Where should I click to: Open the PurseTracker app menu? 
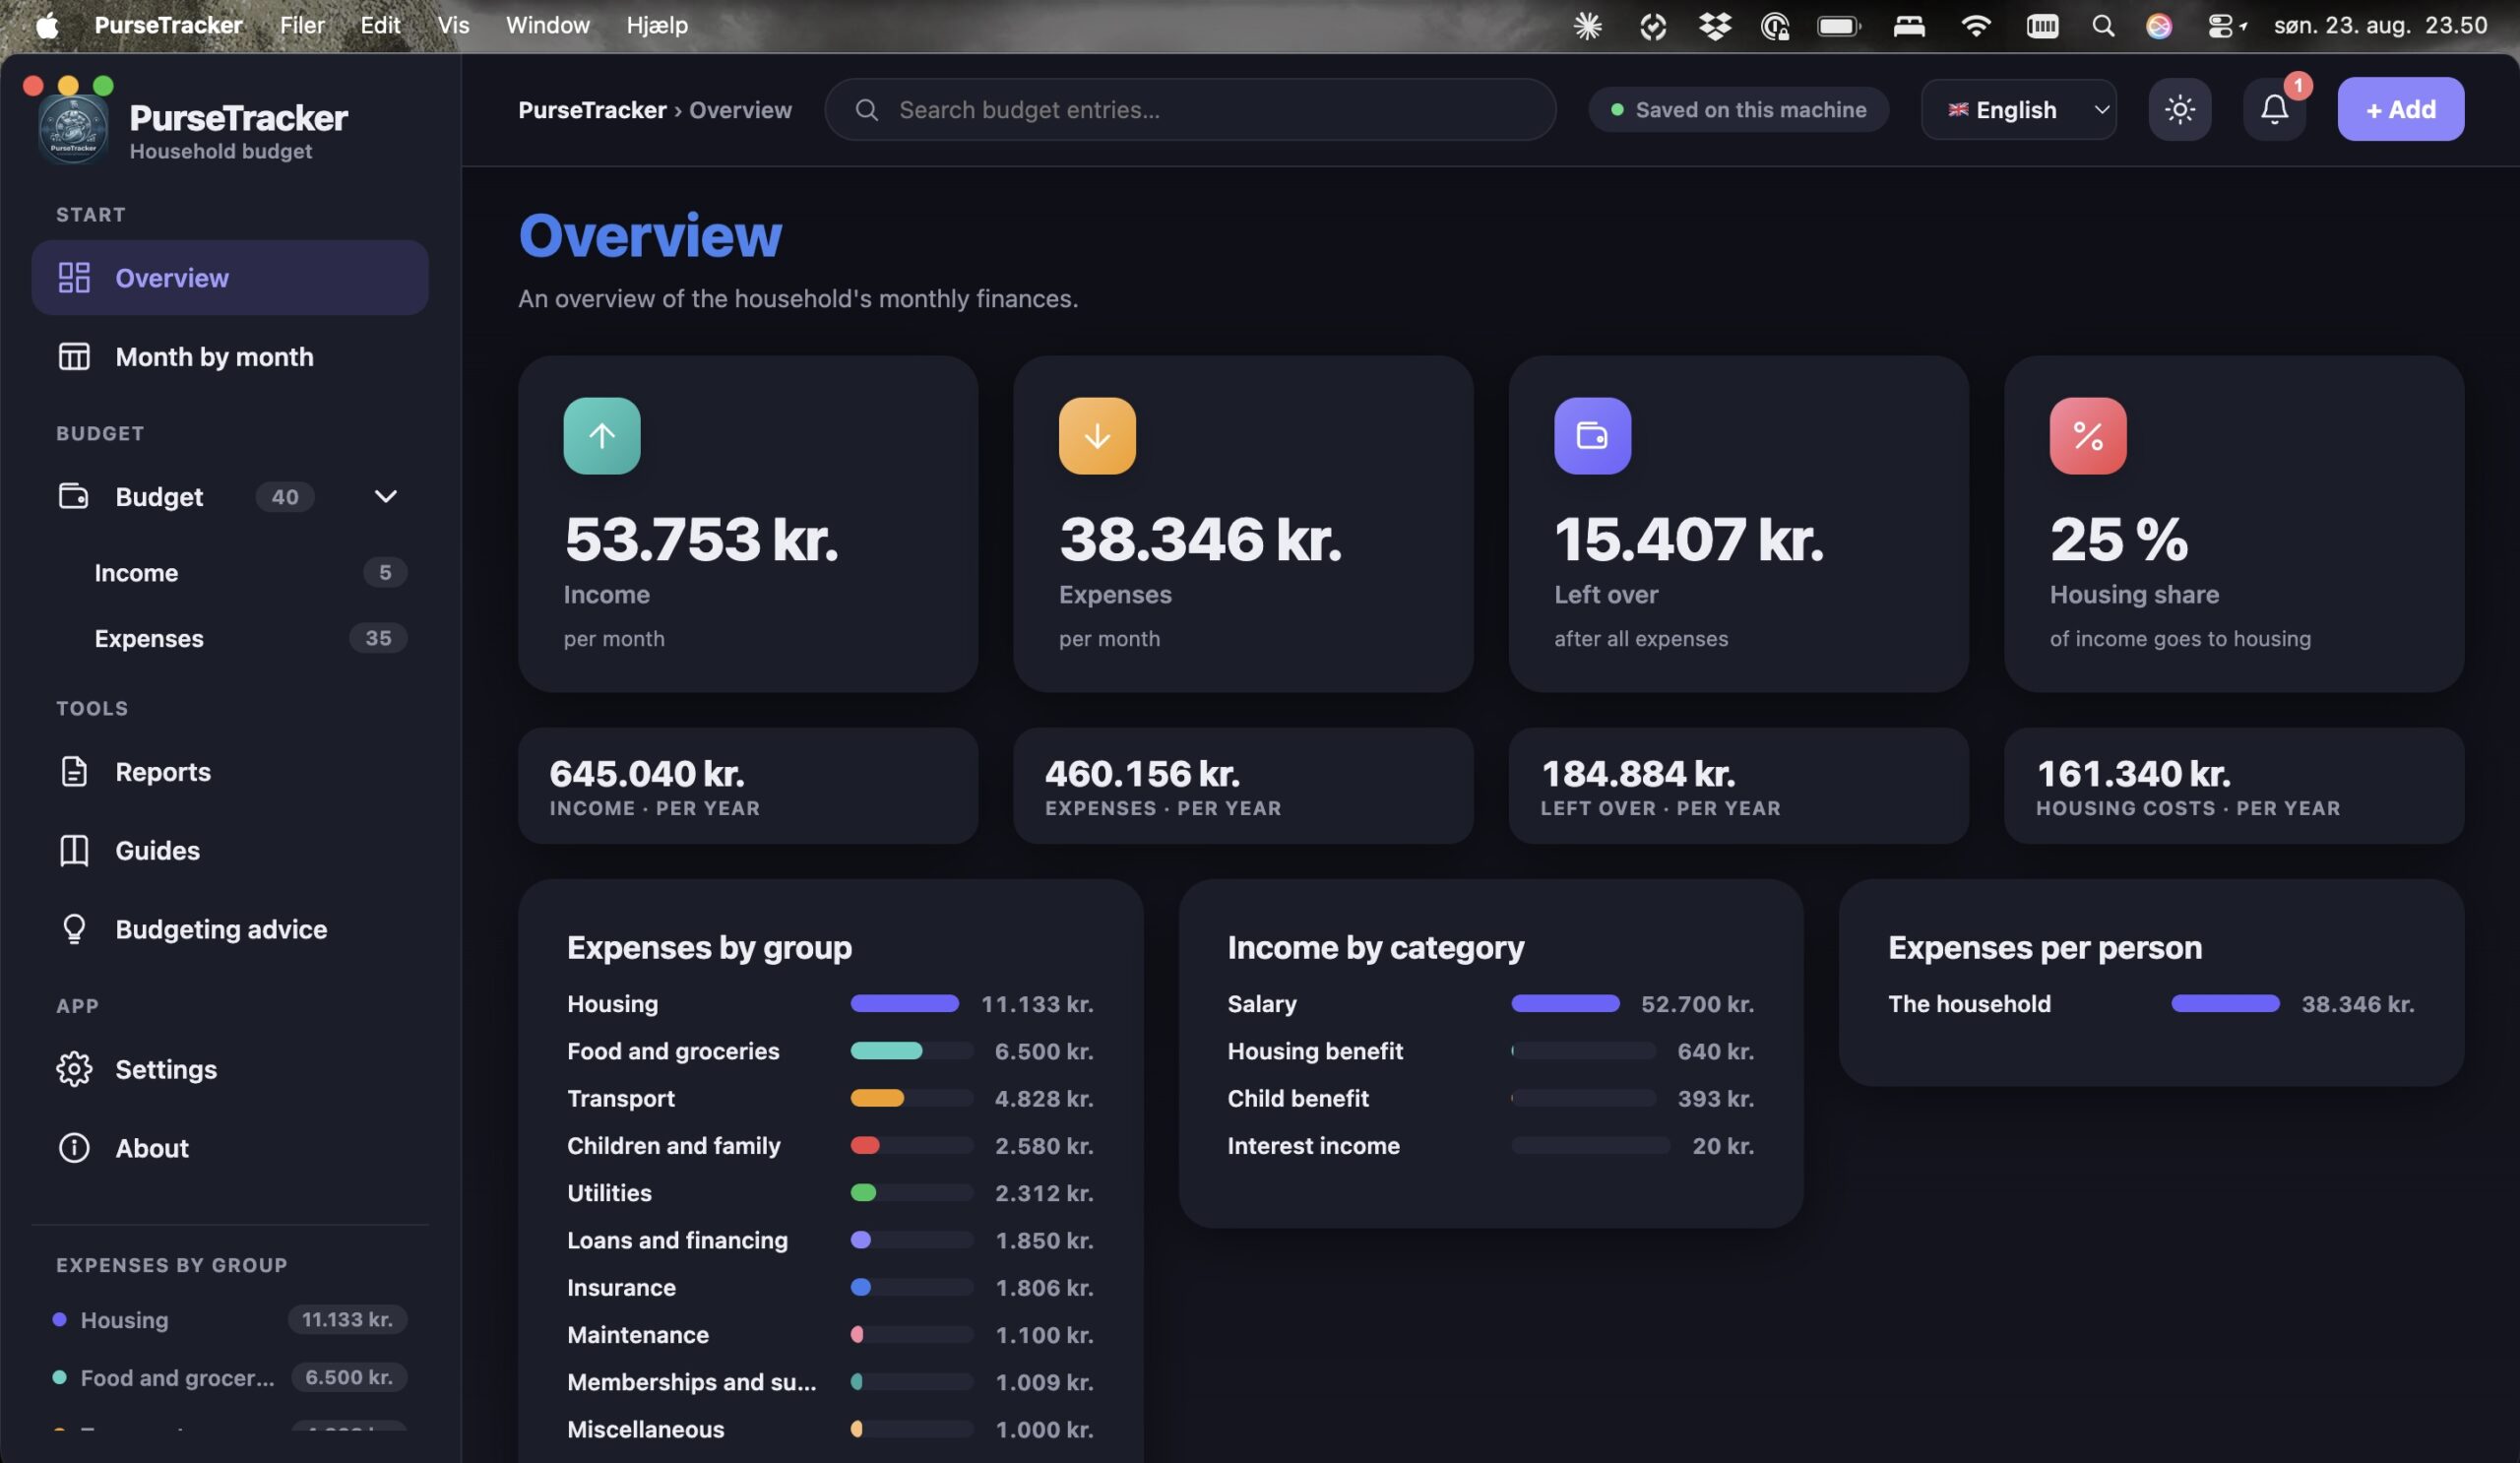pos(168,25)
